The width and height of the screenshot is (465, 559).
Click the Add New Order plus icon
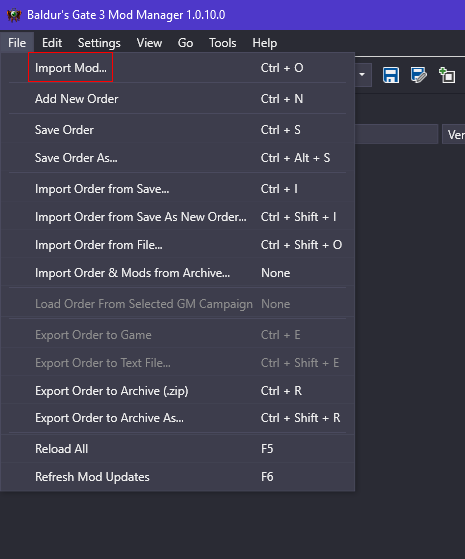pyautogui.click(x=447, y=75)
